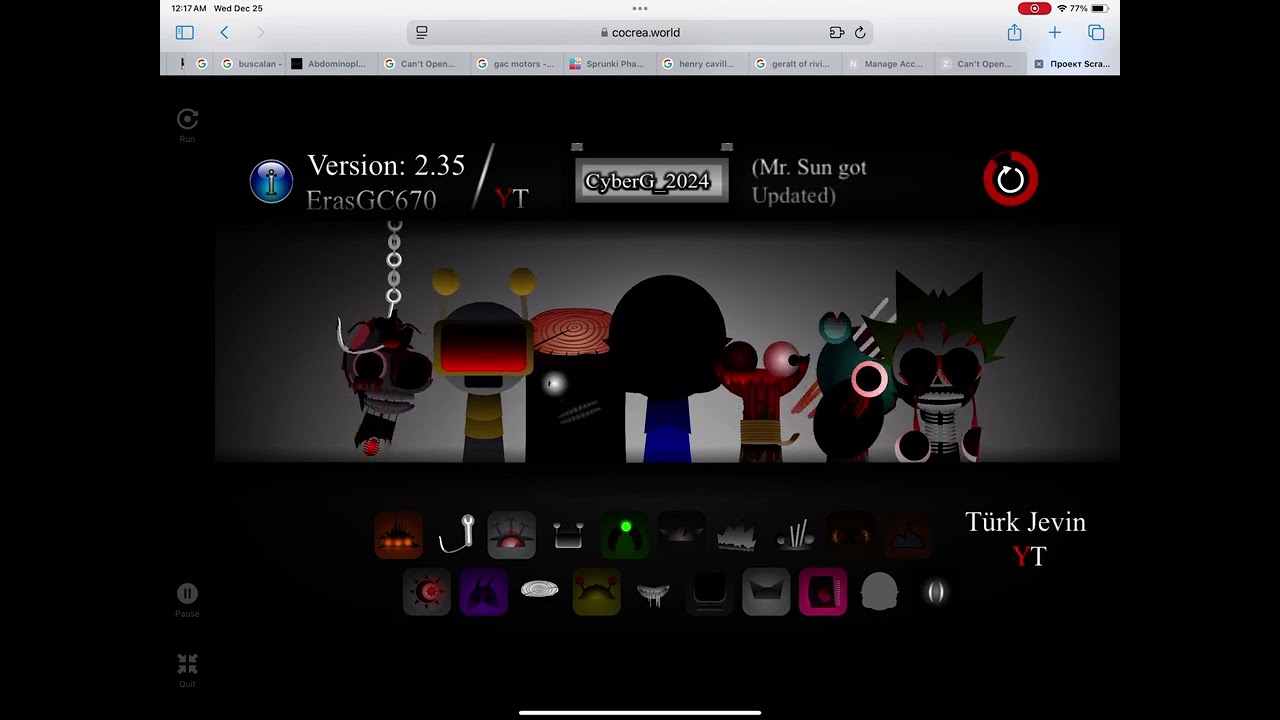This screenshot has width=1280, height=720.
Task: Open the extensions icon in the address bar
Action: coord(837,33)
